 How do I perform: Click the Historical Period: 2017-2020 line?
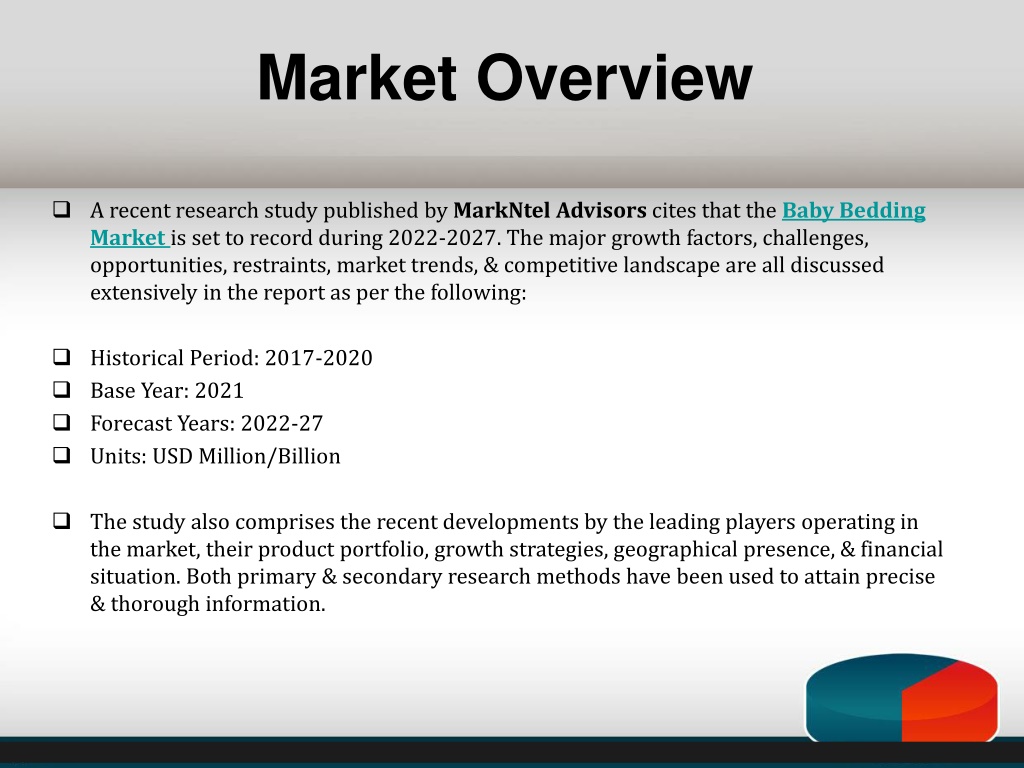[231, 358]
